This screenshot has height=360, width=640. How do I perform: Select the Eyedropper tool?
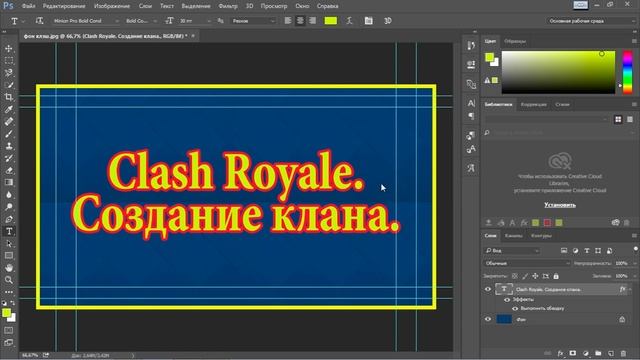9,109
